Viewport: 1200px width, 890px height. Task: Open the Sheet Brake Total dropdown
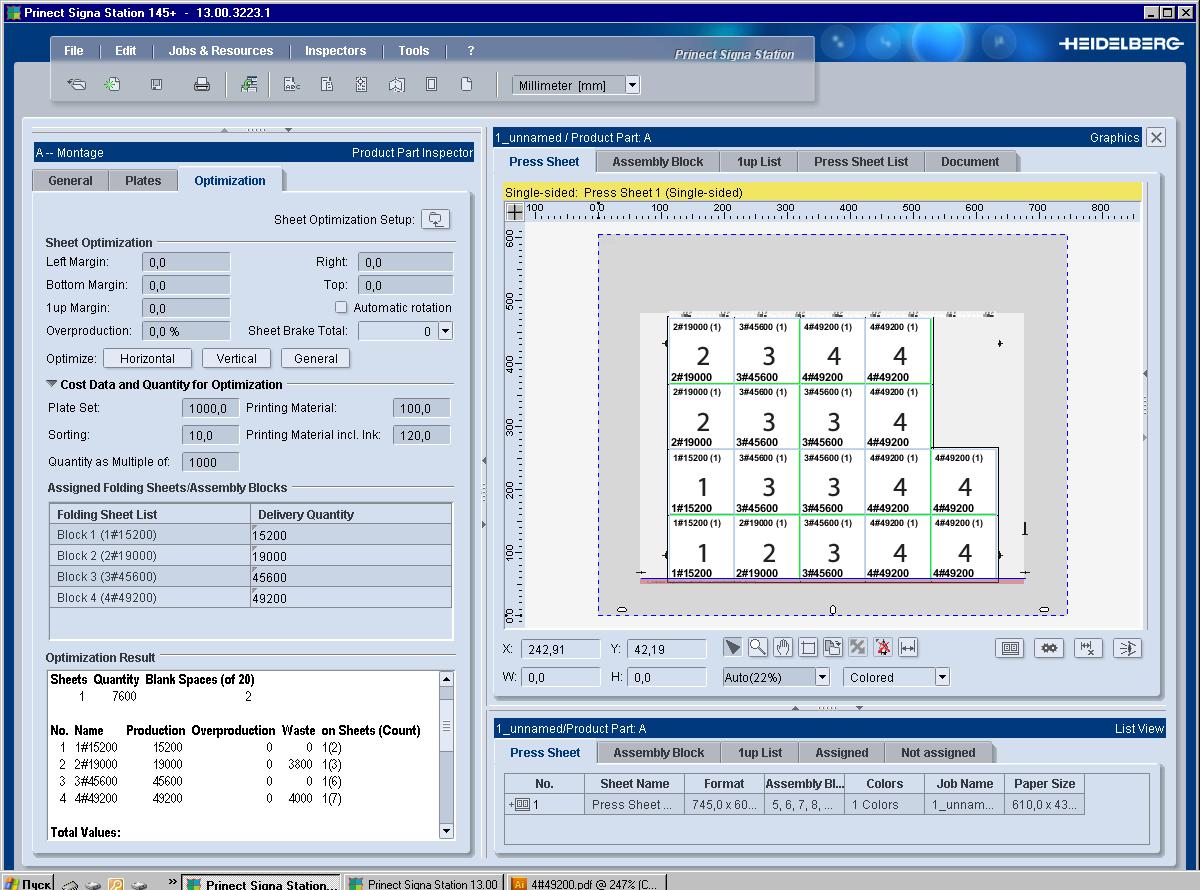coord(445,331)
